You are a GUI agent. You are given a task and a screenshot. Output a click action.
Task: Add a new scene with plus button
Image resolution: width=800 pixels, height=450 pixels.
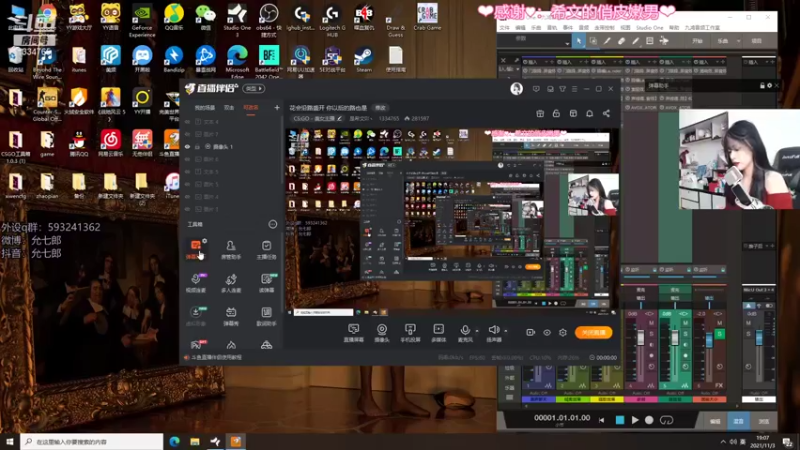click(x=277, y=108)
